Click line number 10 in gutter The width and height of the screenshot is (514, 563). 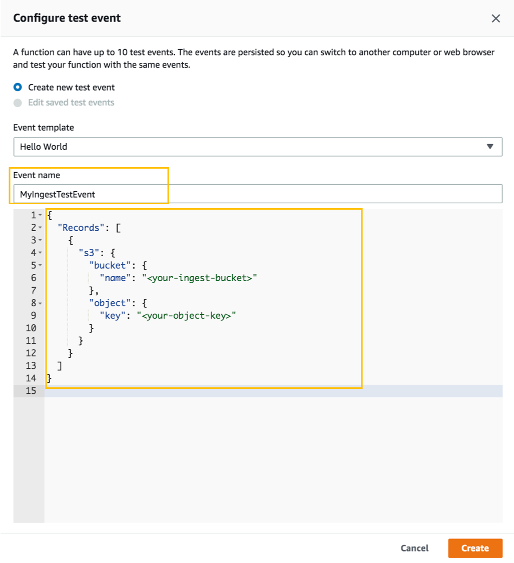(x=31, y=328)
